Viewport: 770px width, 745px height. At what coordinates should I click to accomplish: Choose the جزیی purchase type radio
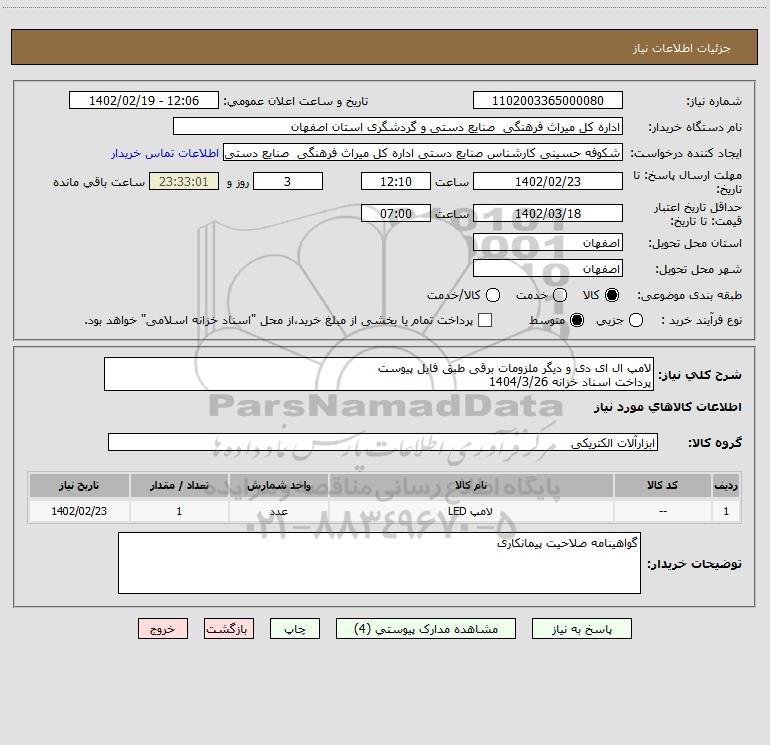click(636, 320)
